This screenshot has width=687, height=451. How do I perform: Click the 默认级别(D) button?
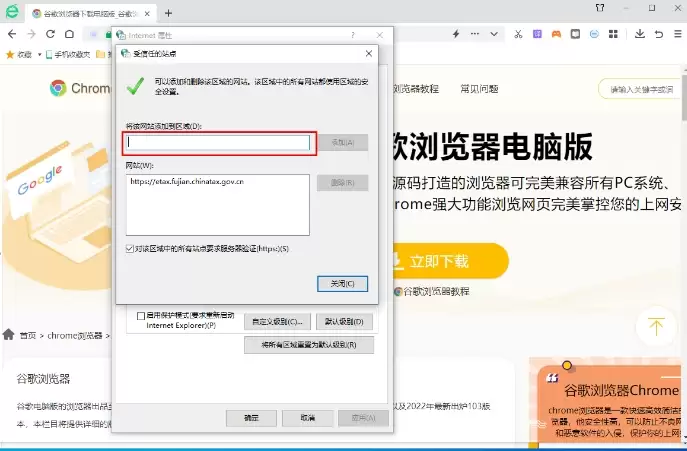point(344,321)
